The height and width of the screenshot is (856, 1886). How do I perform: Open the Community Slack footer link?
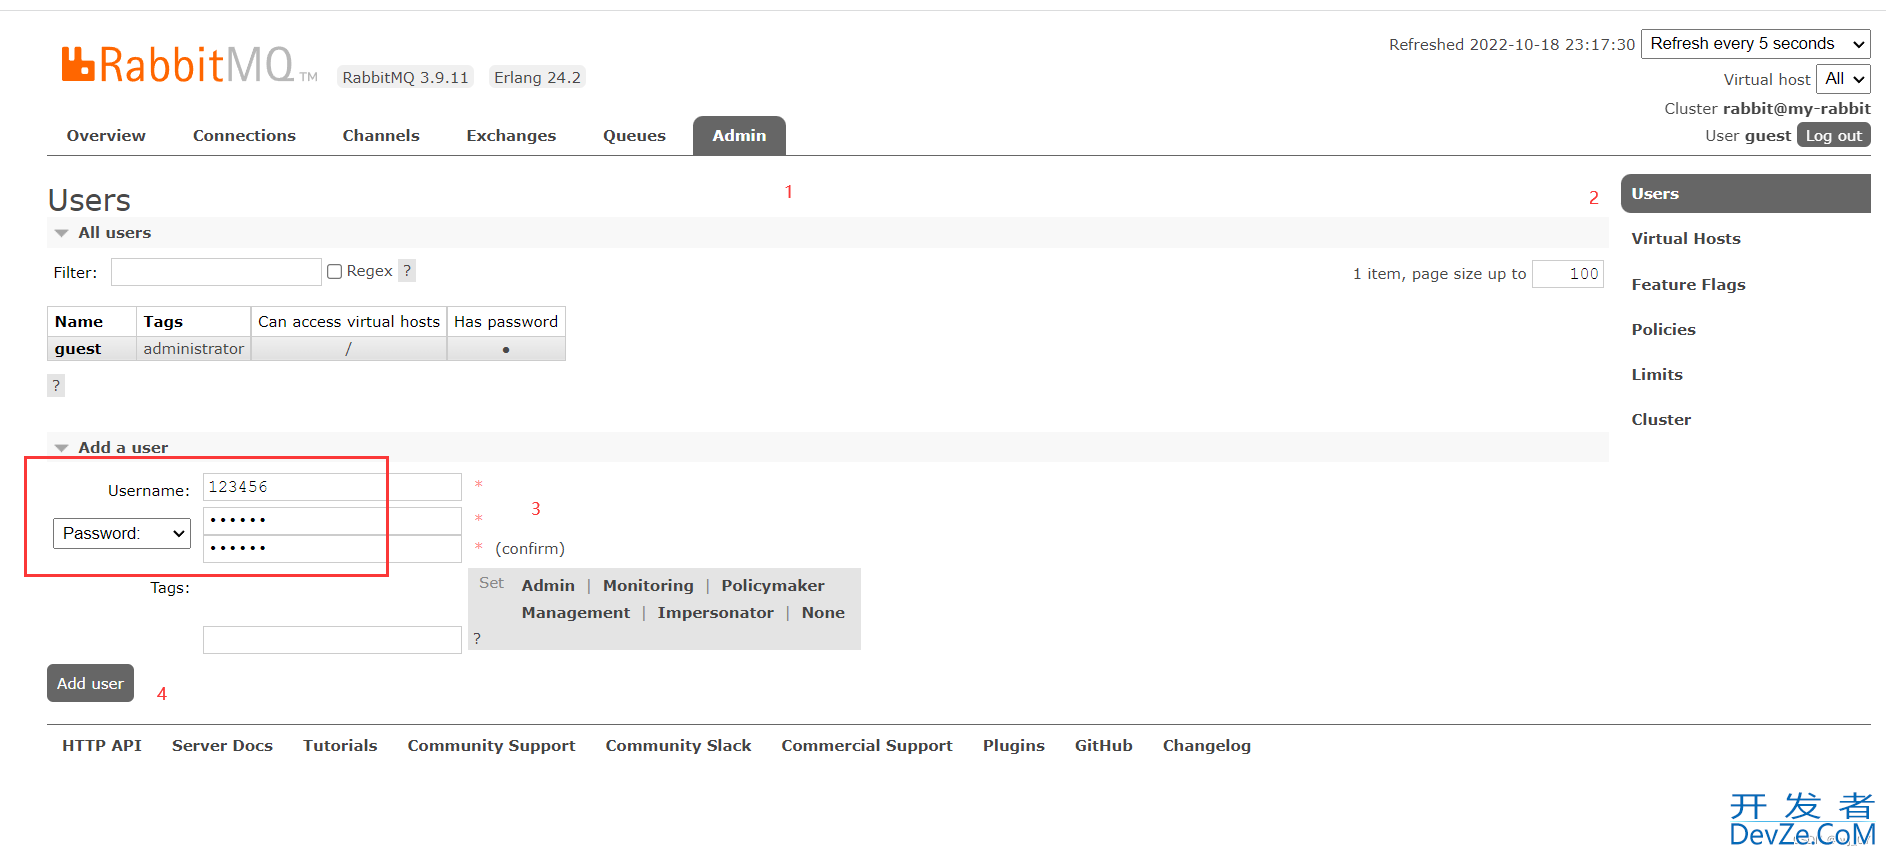click(x=678, y=746)
